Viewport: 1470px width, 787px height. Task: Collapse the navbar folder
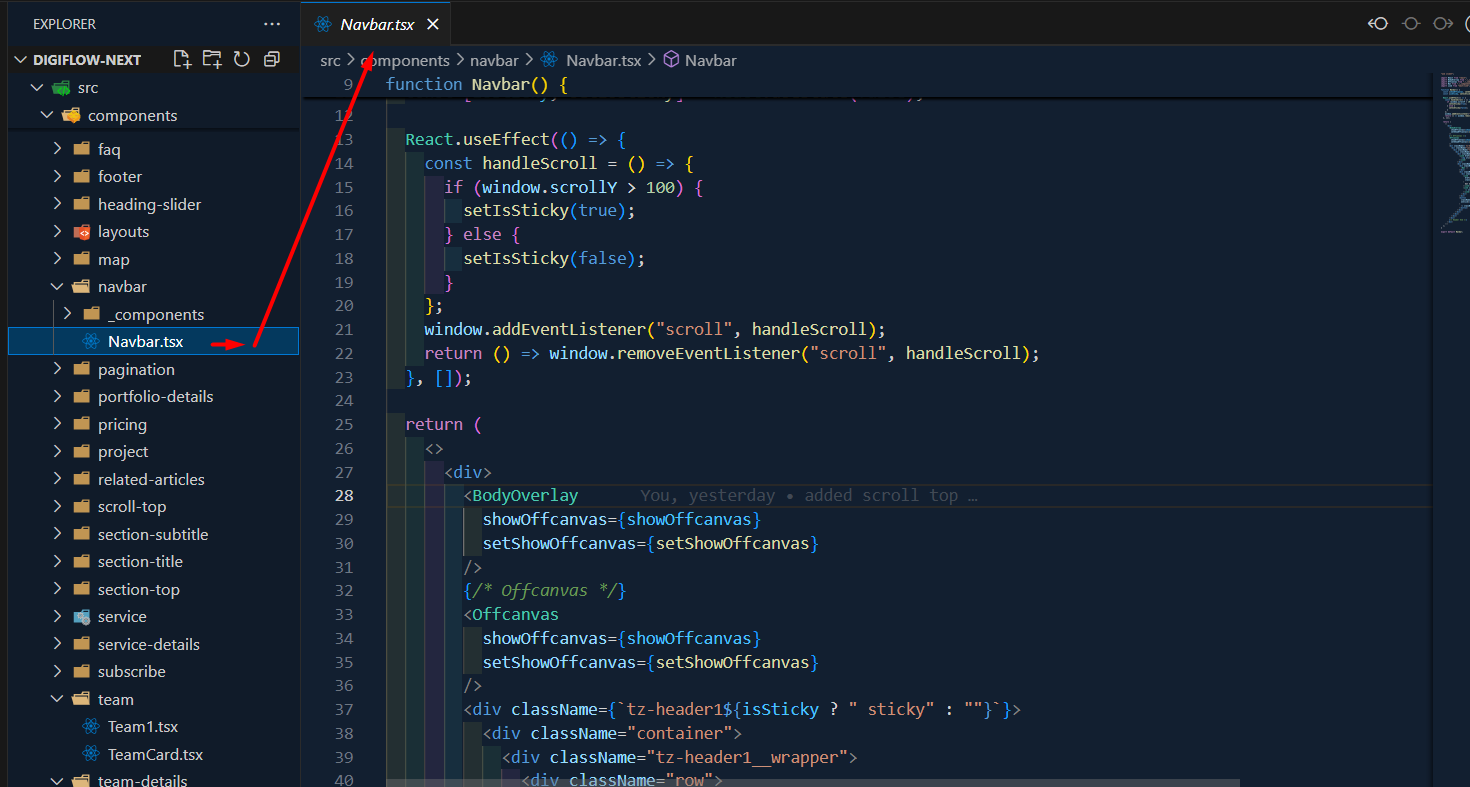coord(57,287)
